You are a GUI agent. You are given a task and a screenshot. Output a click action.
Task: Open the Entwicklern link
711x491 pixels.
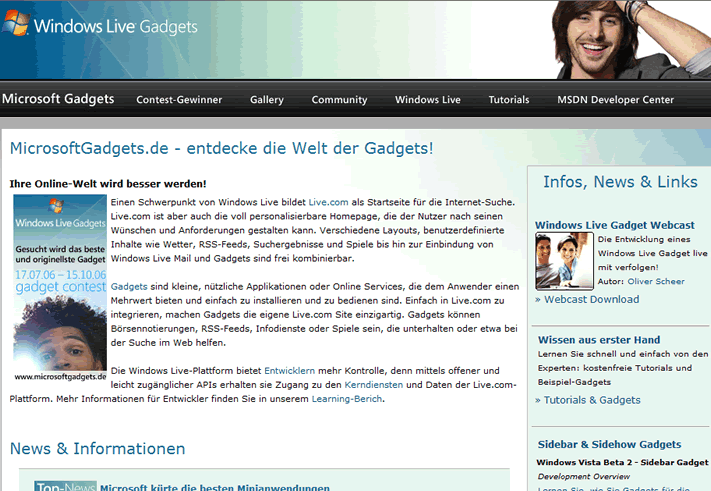click(x=289, y=371)
